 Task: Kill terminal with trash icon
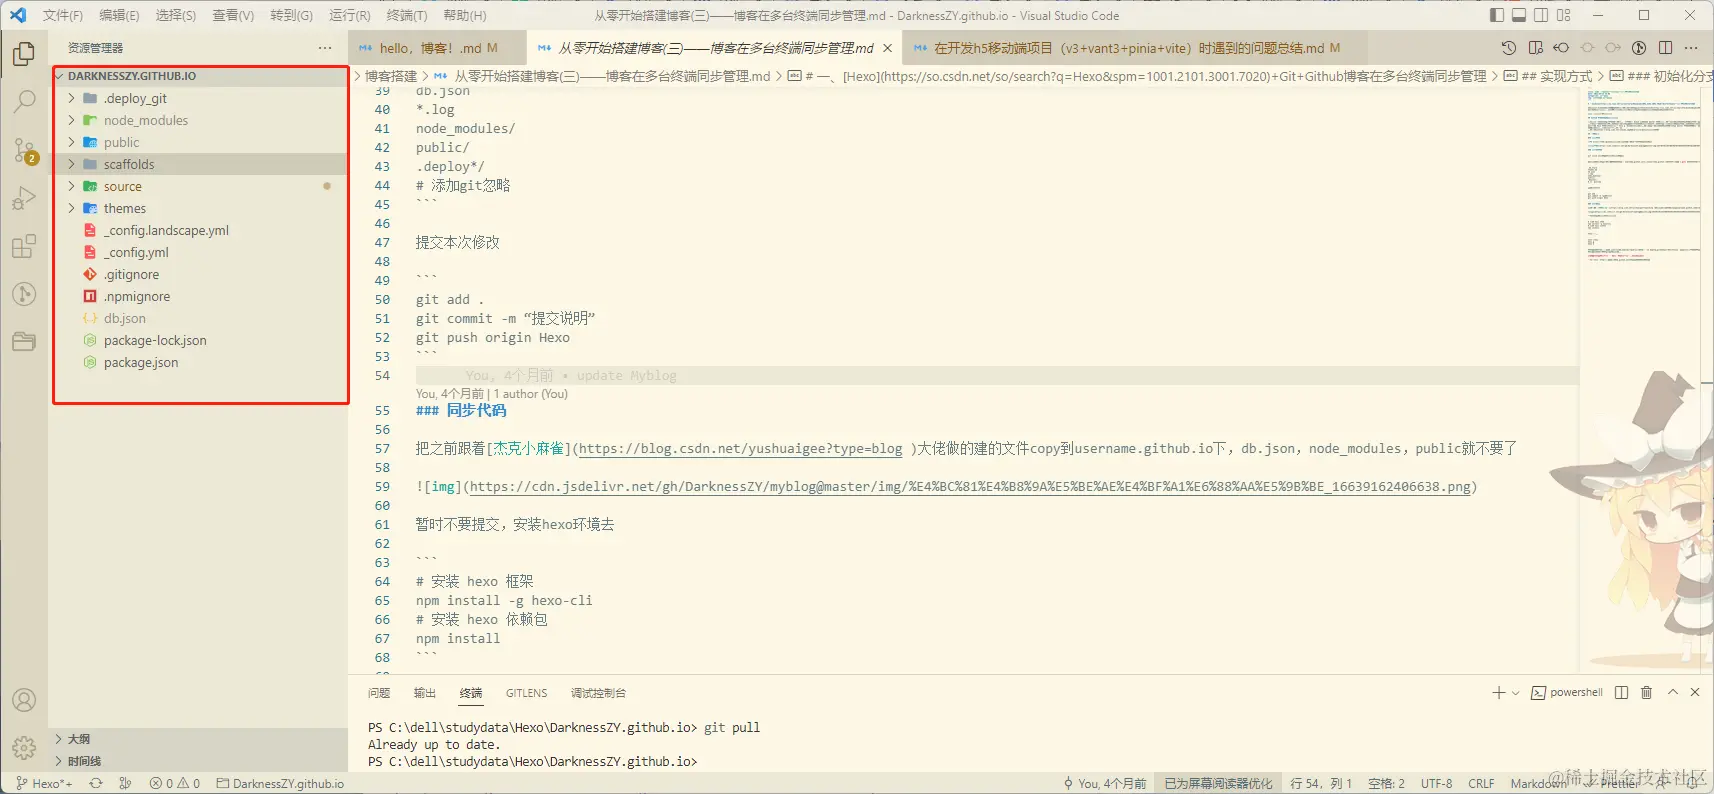click(1646, 692)
